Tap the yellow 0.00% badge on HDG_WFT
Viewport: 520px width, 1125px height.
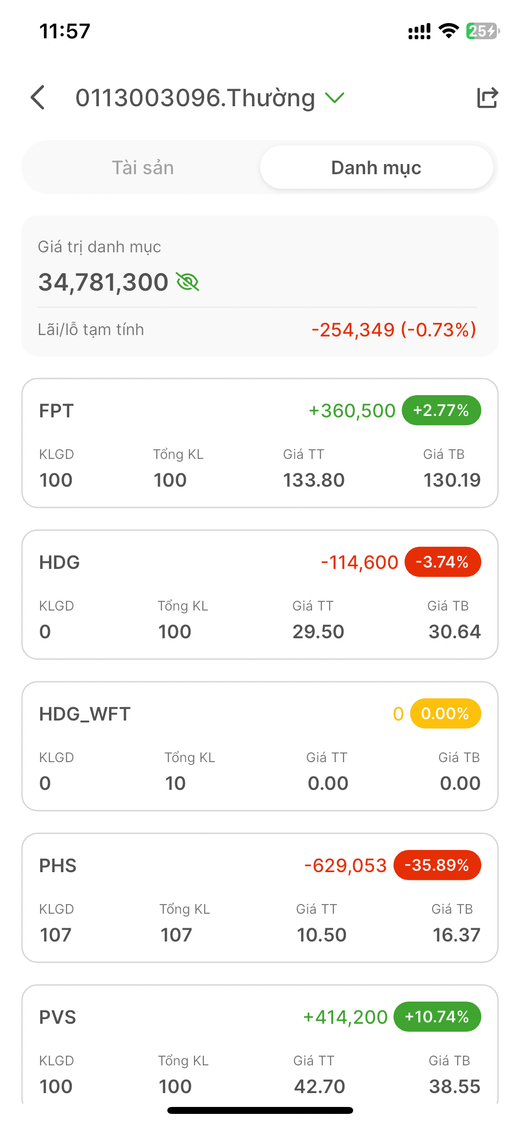pos(445,714)
